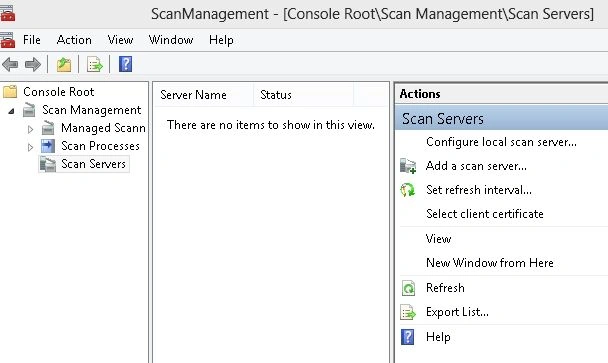Collapse the Scan Management tree node

[x=11, y=111]
